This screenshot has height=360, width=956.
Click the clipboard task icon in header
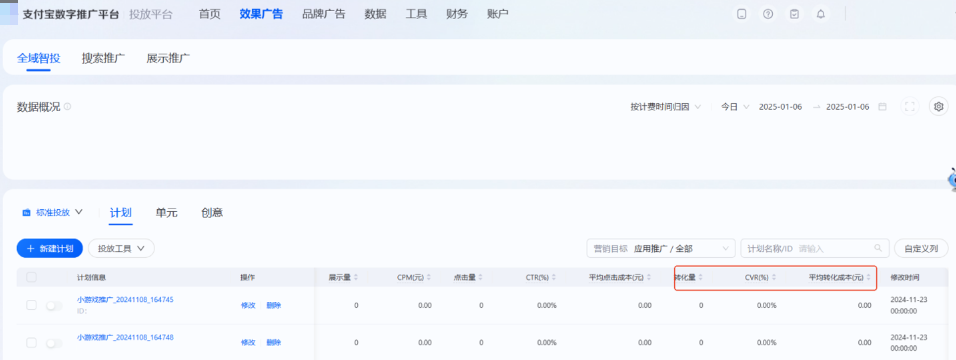(794, 14)
